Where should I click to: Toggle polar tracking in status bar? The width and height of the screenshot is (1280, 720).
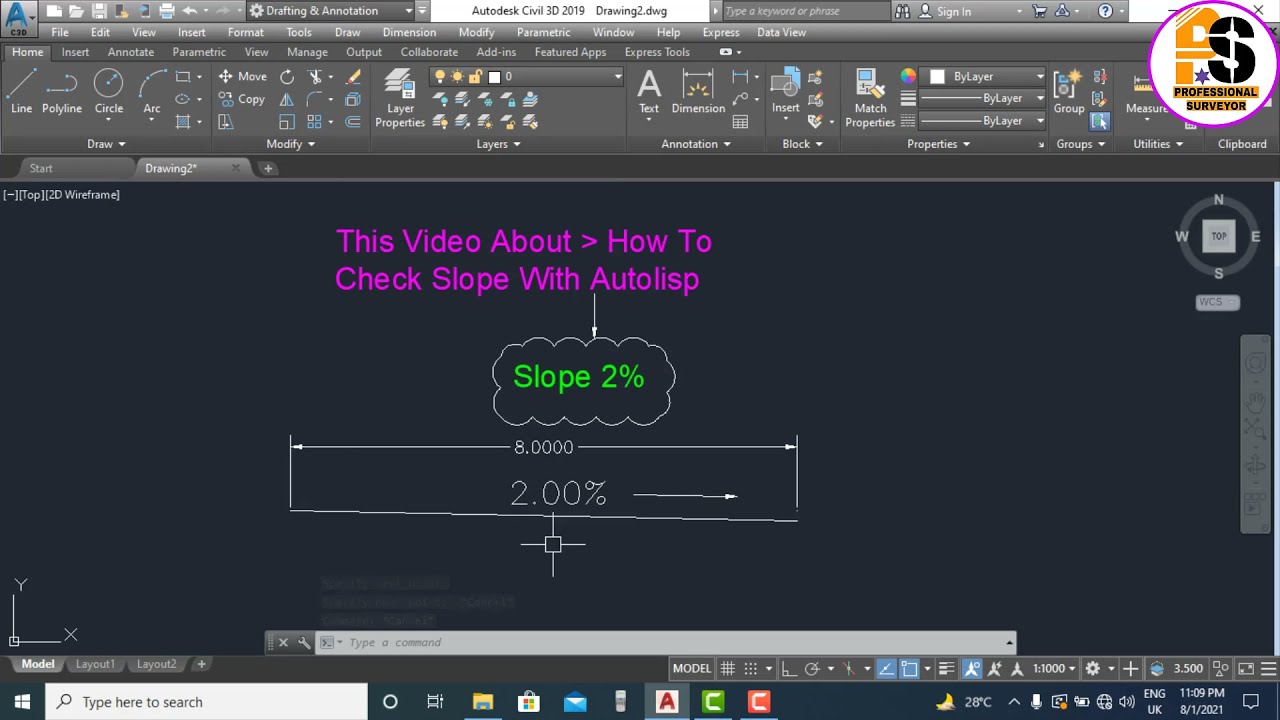[812, 668]
